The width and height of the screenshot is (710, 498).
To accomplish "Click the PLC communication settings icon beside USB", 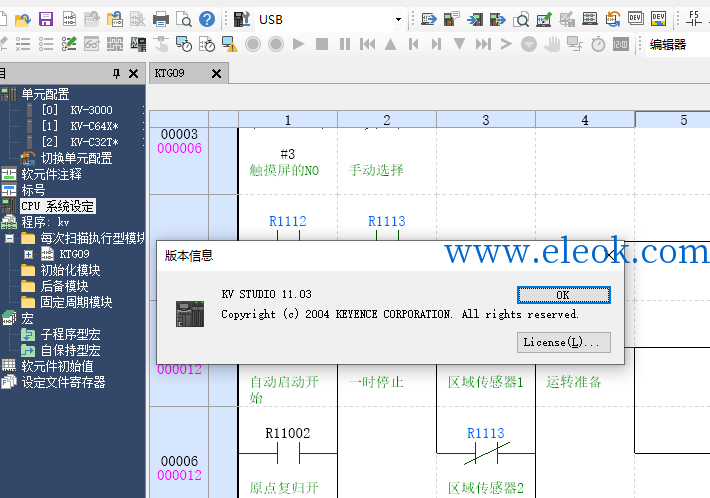I will pyautogui.click(x=242, y=19).
